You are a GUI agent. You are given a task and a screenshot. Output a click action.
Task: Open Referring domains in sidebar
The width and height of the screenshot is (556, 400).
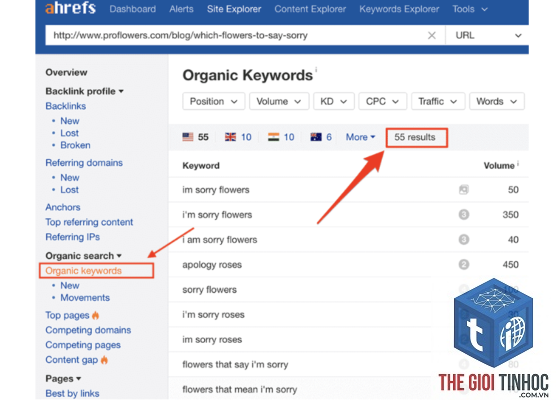click(x=84, y=163)
